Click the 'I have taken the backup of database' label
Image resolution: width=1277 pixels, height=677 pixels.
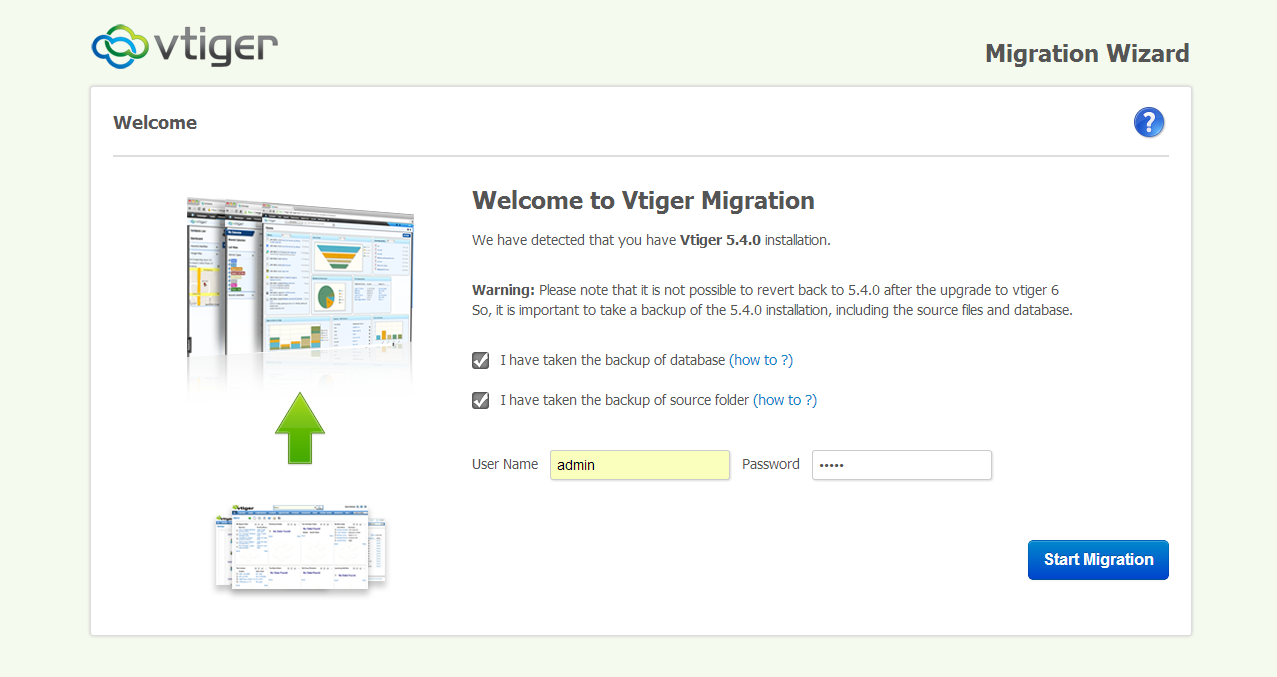coord(612,360)
